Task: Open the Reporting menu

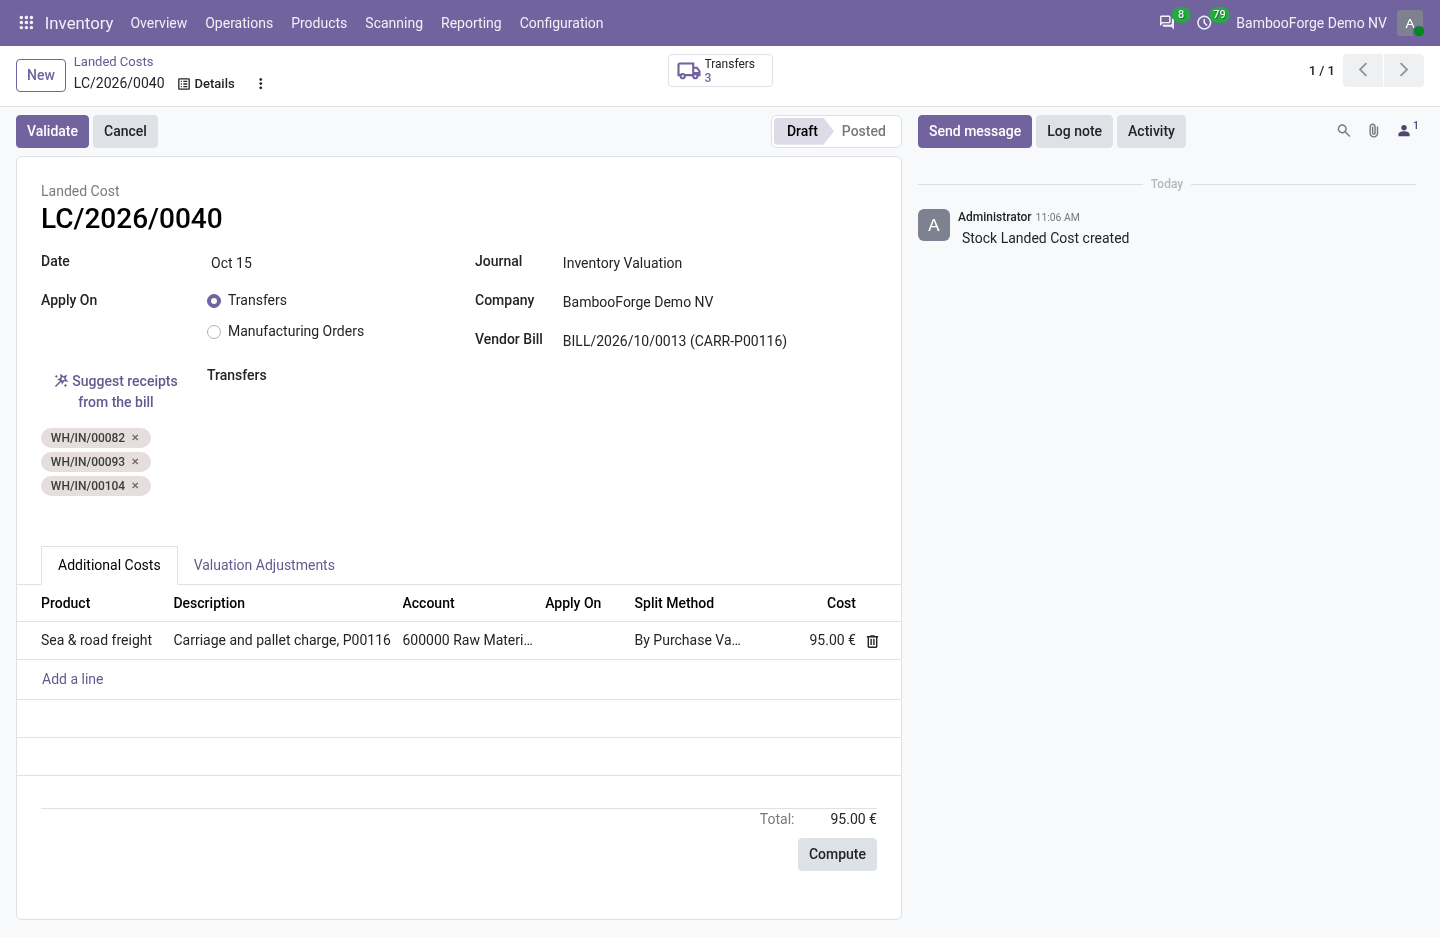Action: click(471, 23)
